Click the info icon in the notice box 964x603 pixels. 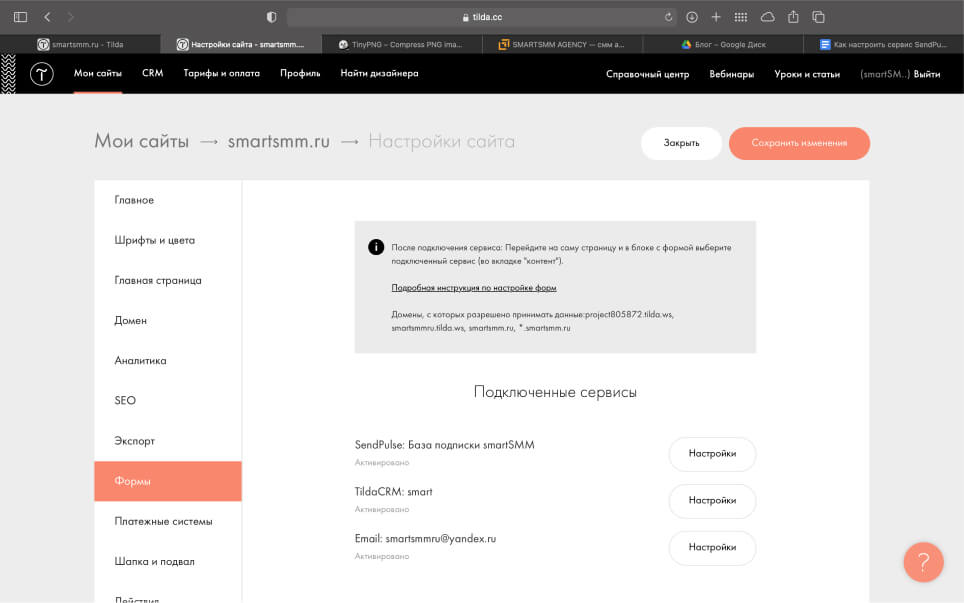376,247
